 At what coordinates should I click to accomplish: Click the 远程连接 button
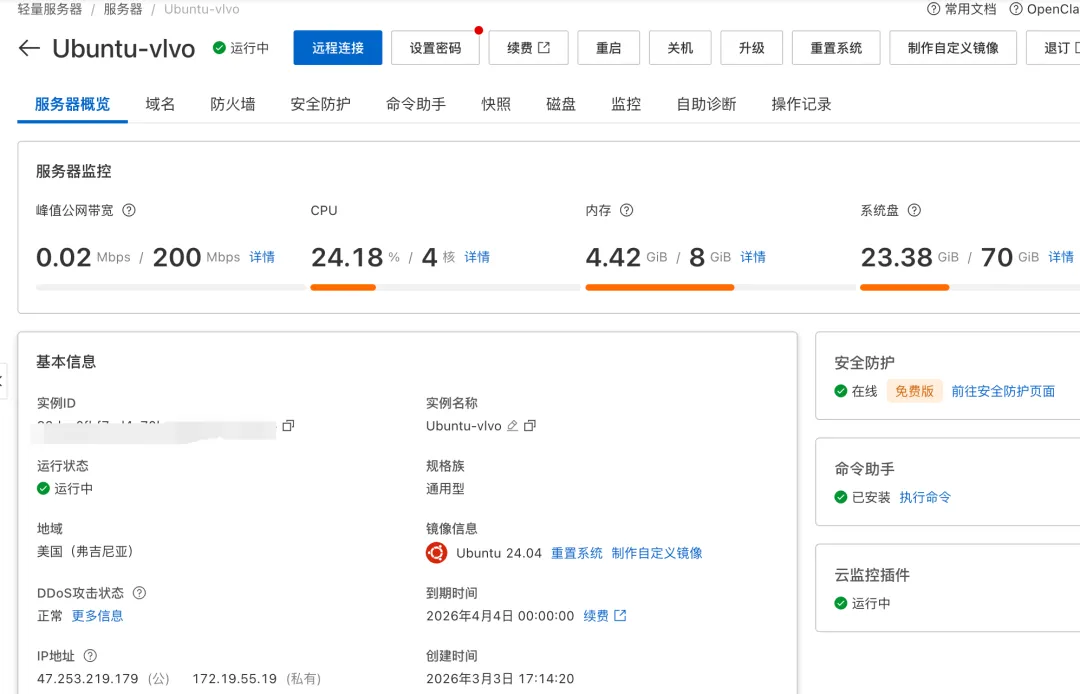coord(338,48)
